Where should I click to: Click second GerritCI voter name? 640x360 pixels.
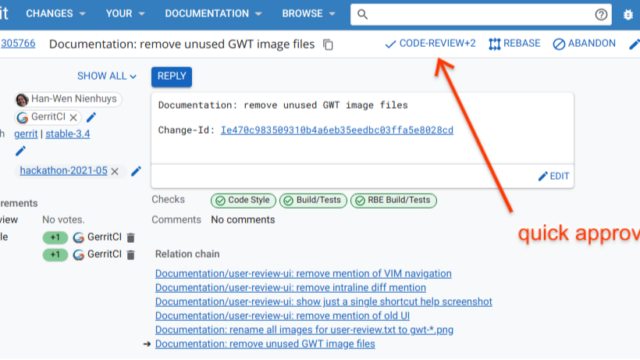pyautogui.click(x=104, y=255)
